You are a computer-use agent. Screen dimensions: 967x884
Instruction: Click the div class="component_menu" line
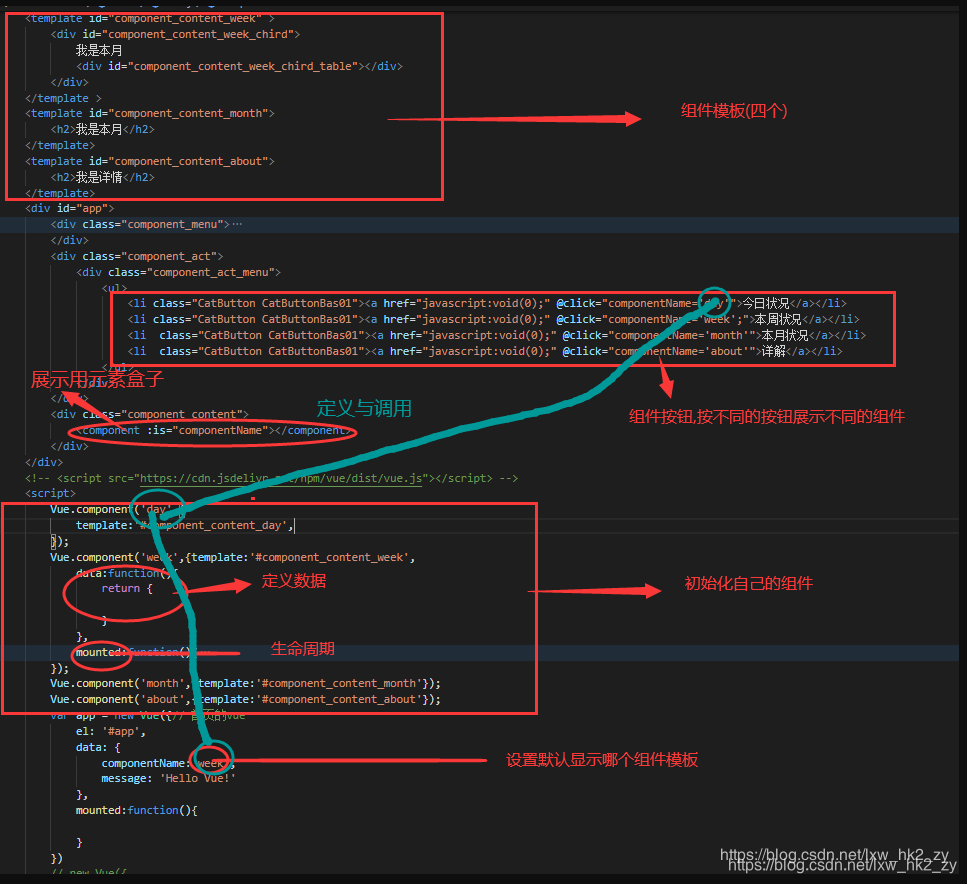(x=140, y=225)
